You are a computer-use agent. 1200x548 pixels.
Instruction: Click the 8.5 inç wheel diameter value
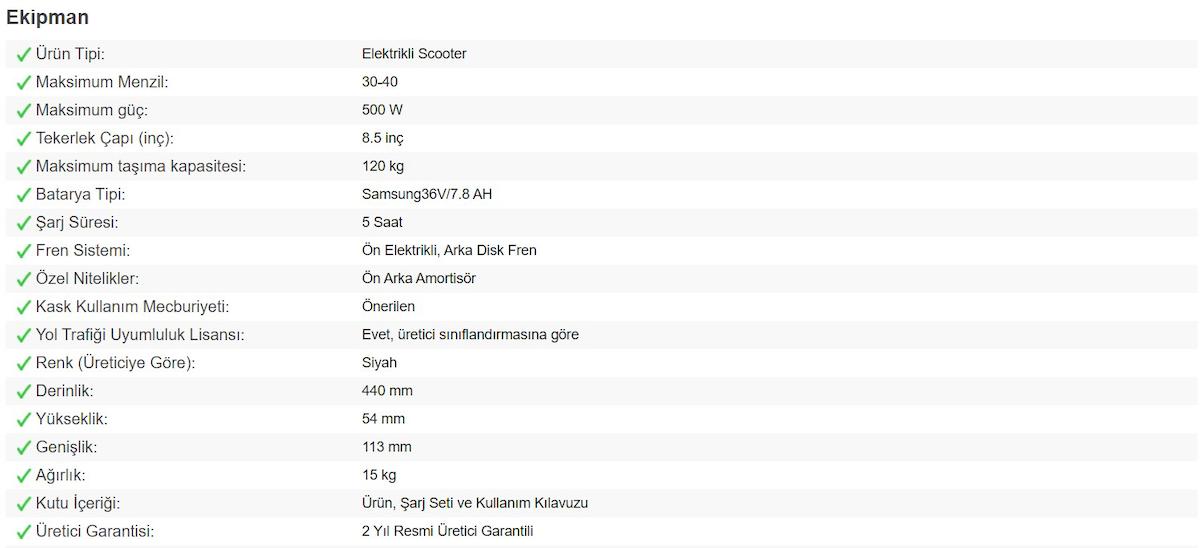click(x=383, y=138)
